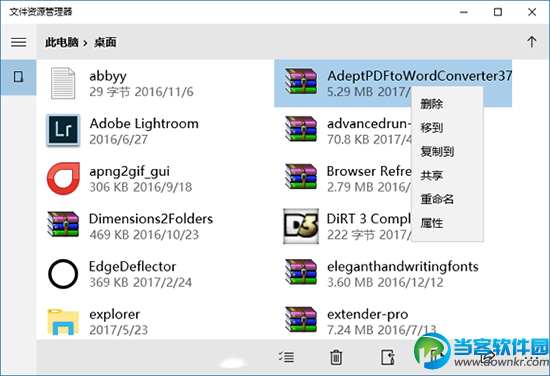Click the 2016/6/27 date under Adobe Lightroom
The image size is (550, 376).
click(118, 140)
